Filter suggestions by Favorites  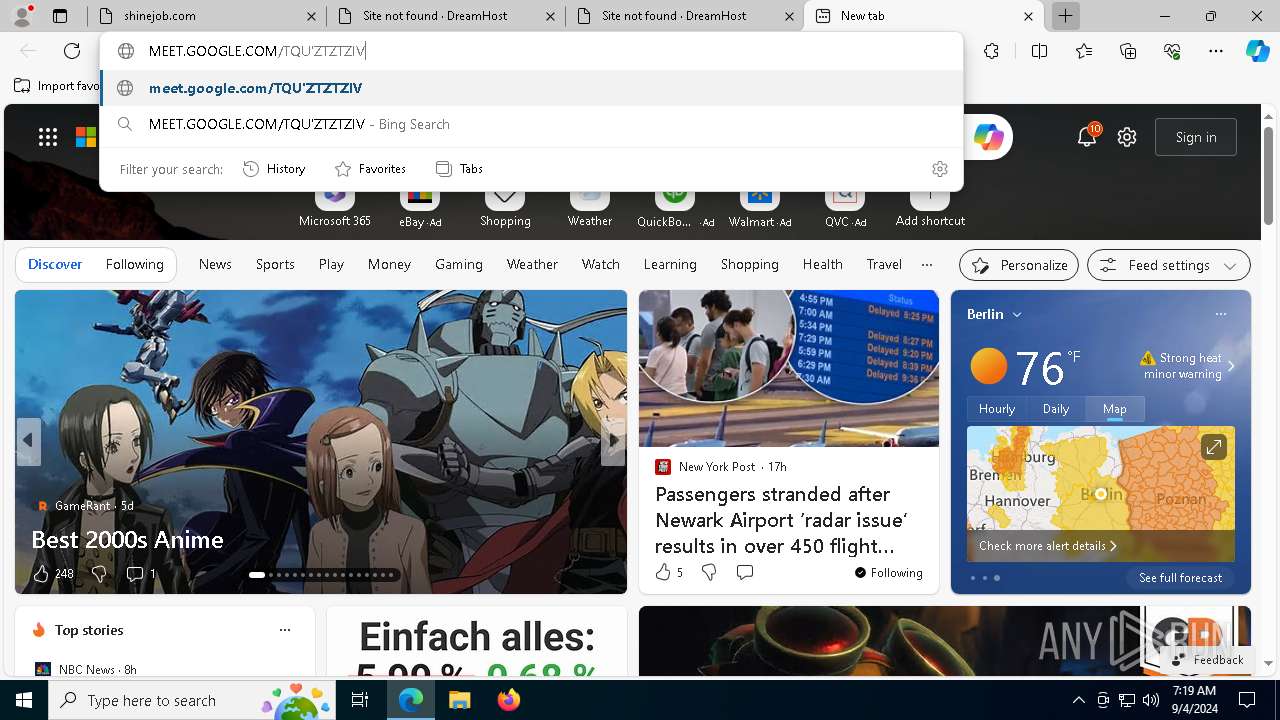click(x=370, y=169)
